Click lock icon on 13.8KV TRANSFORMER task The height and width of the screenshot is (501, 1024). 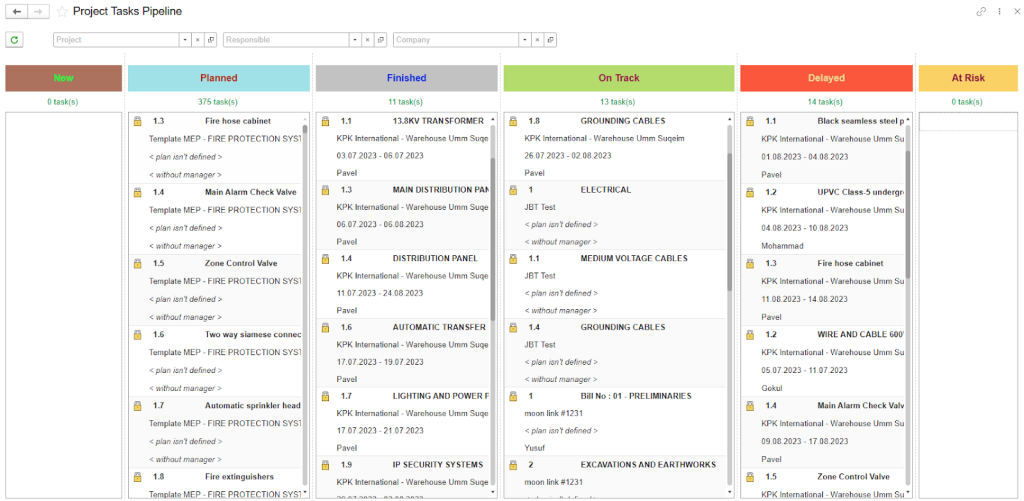coord(325,121)
